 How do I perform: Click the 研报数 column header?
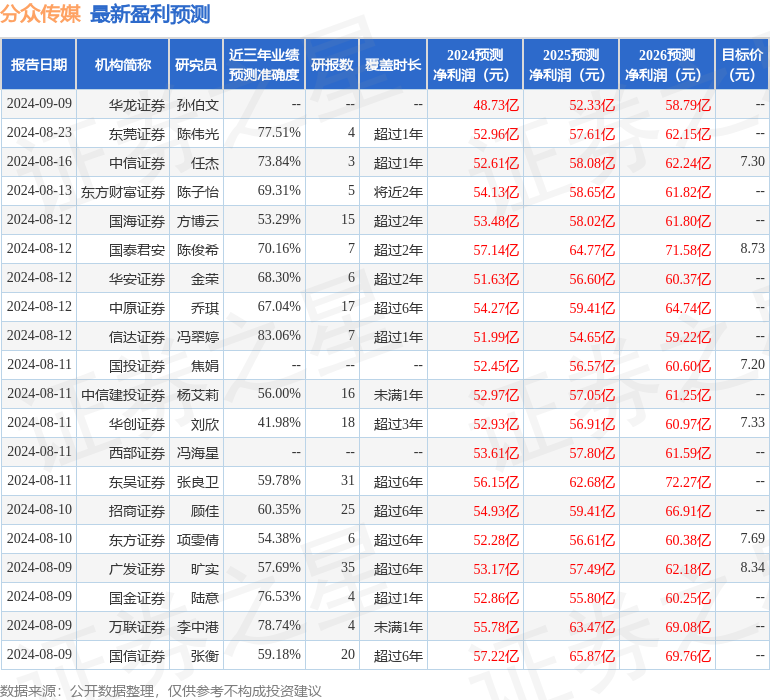332,65
